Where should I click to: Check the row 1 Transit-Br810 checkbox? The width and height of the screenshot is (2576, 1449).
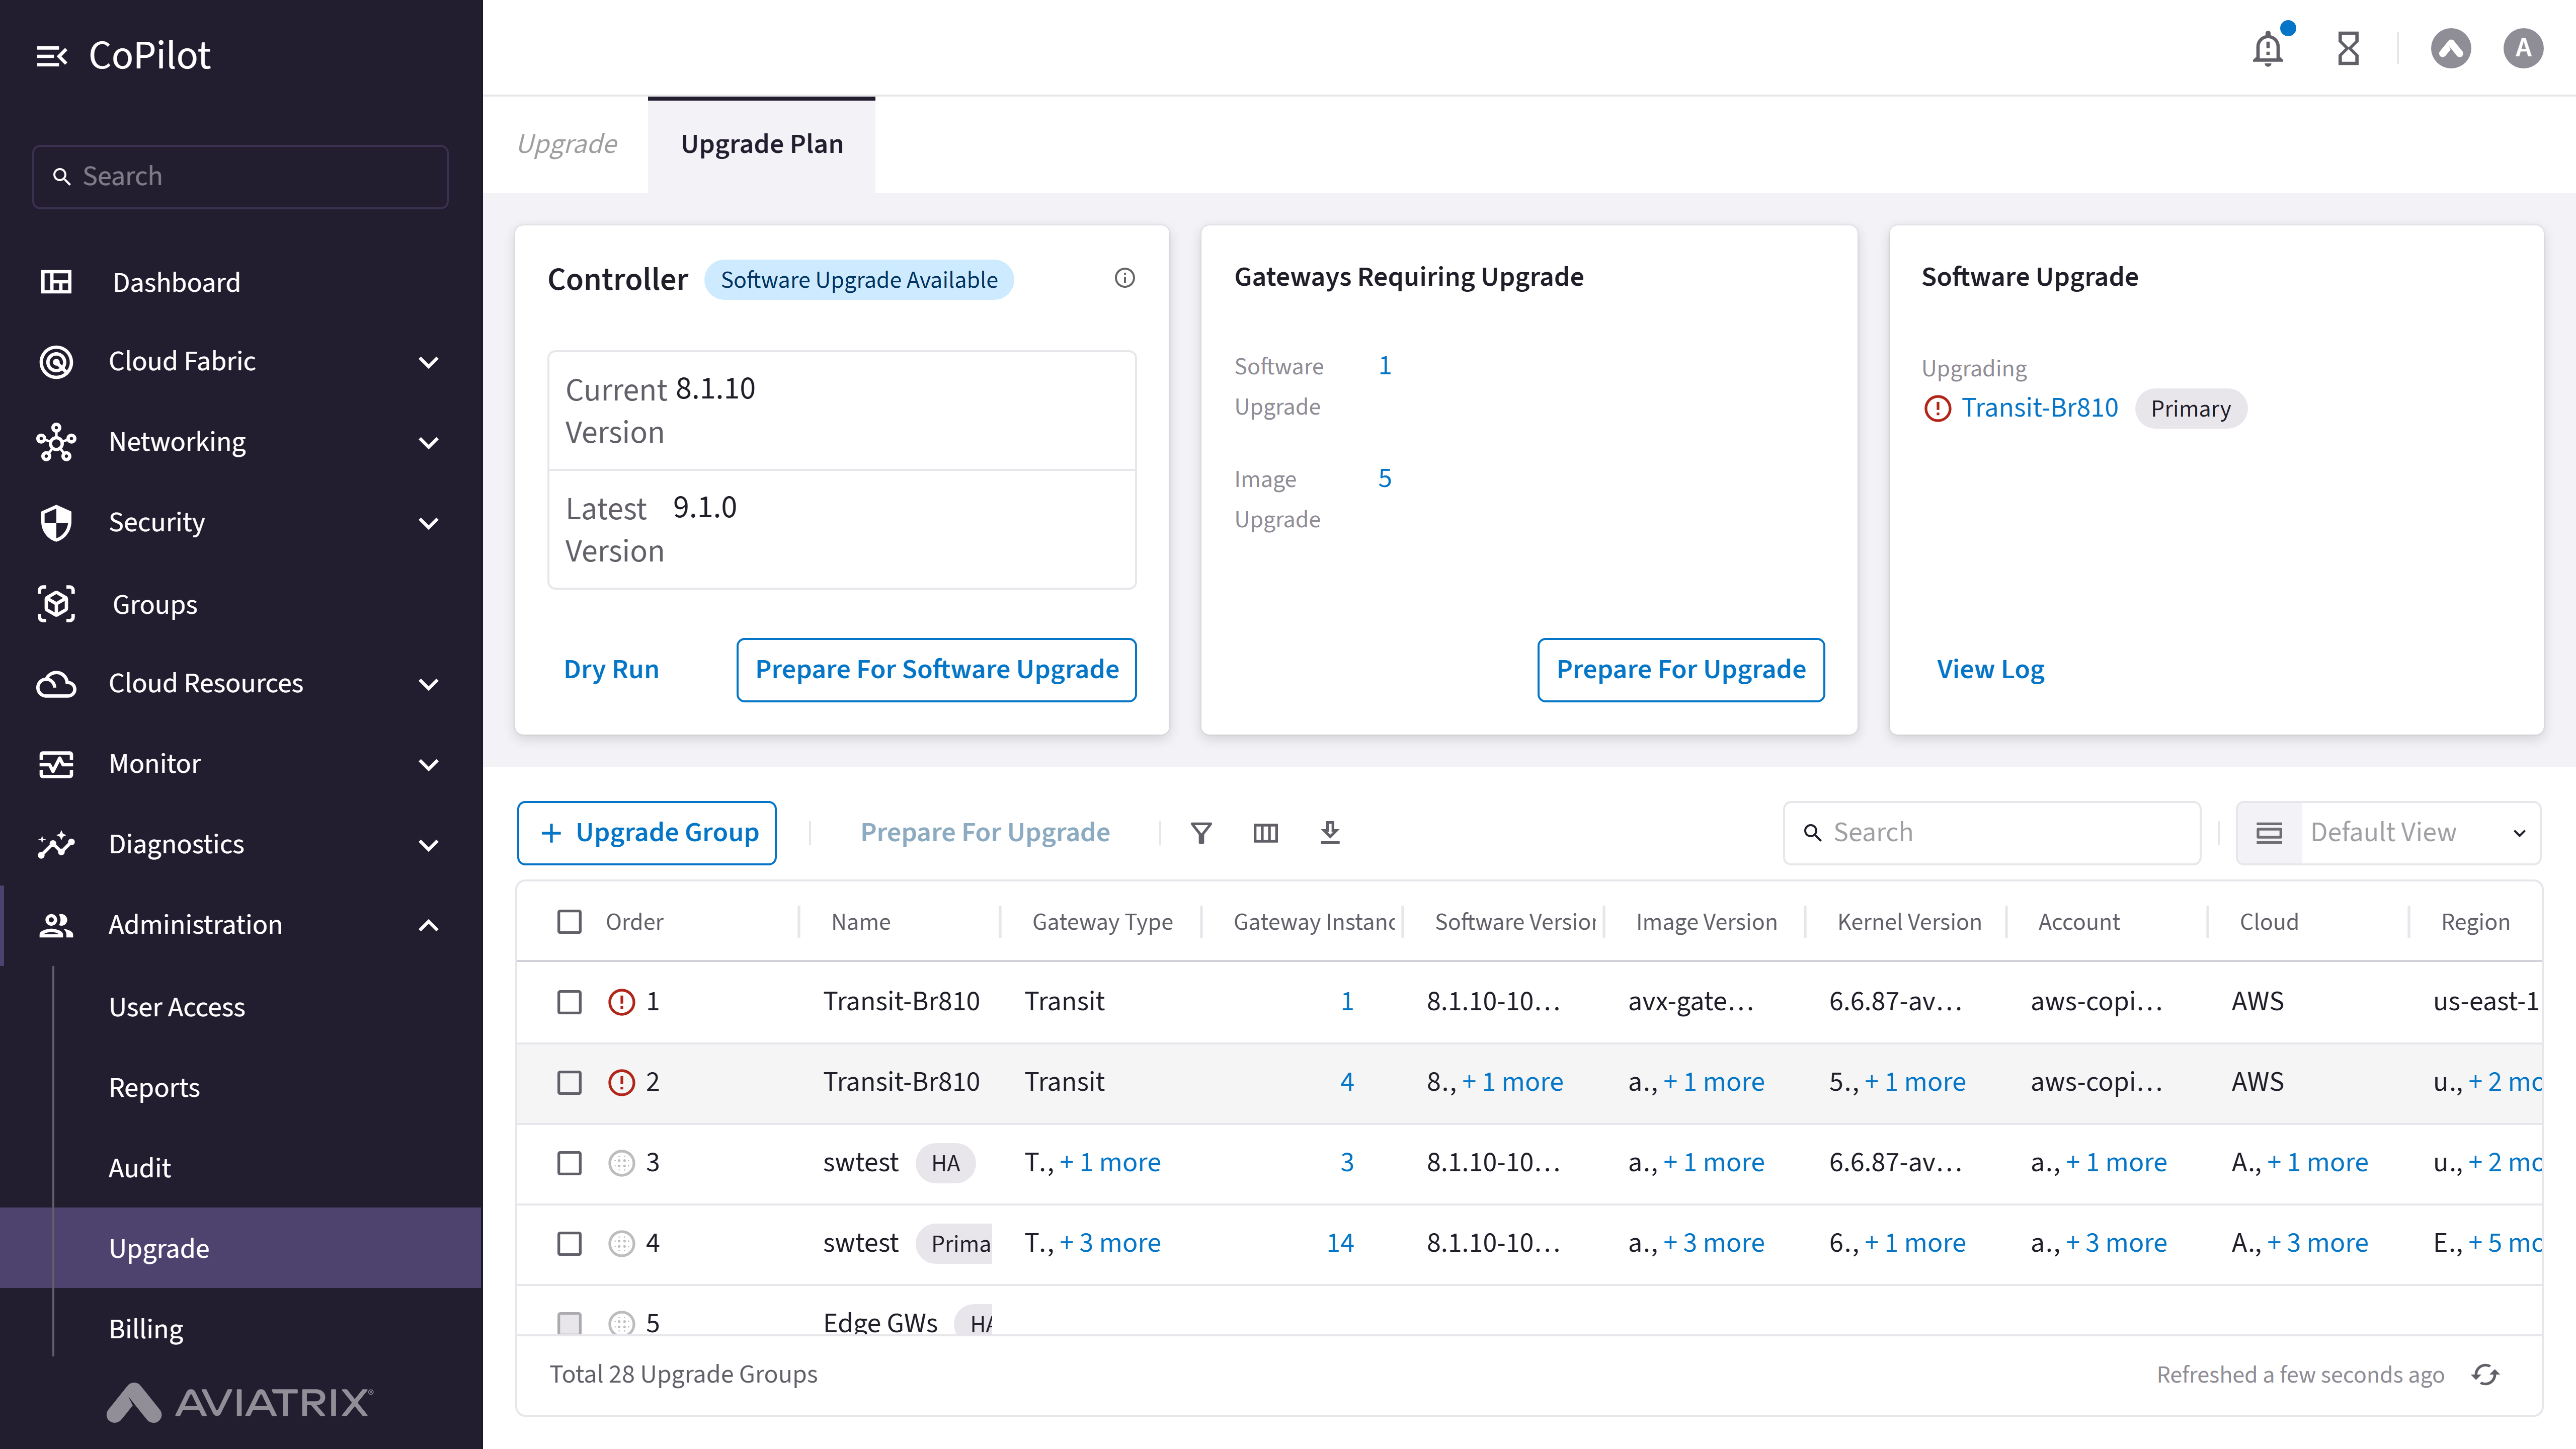569,1001
